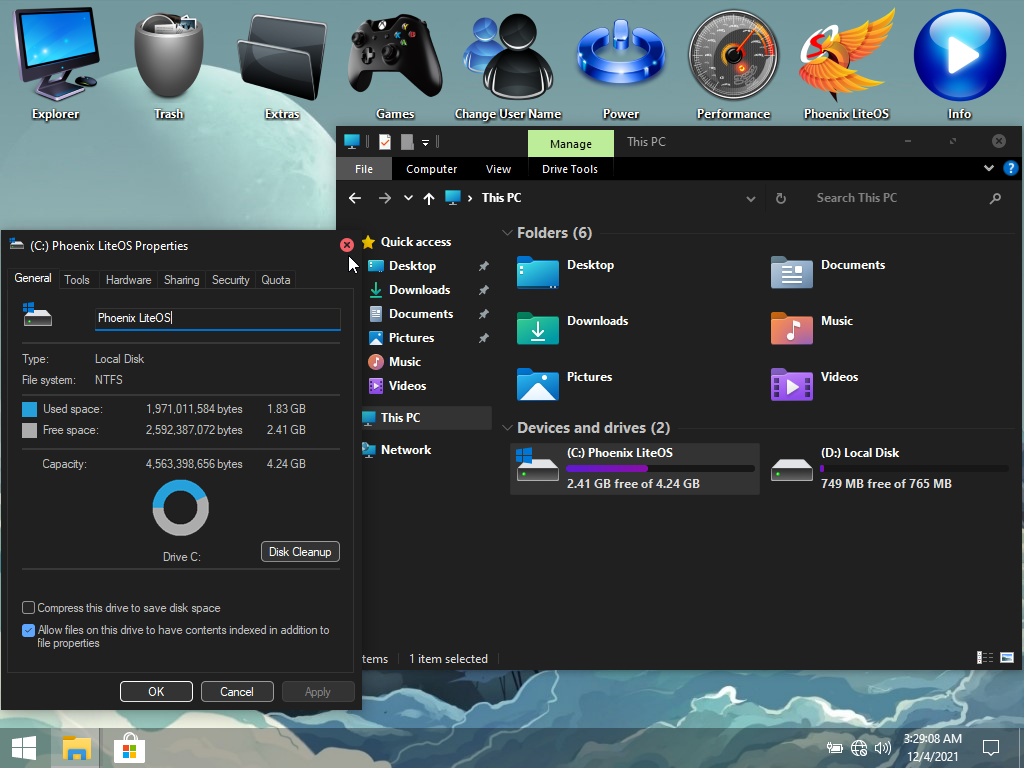Select the (D:) Local Disk drive
Viewport: 1024px width, 768px height.
(x=889, y=469)
